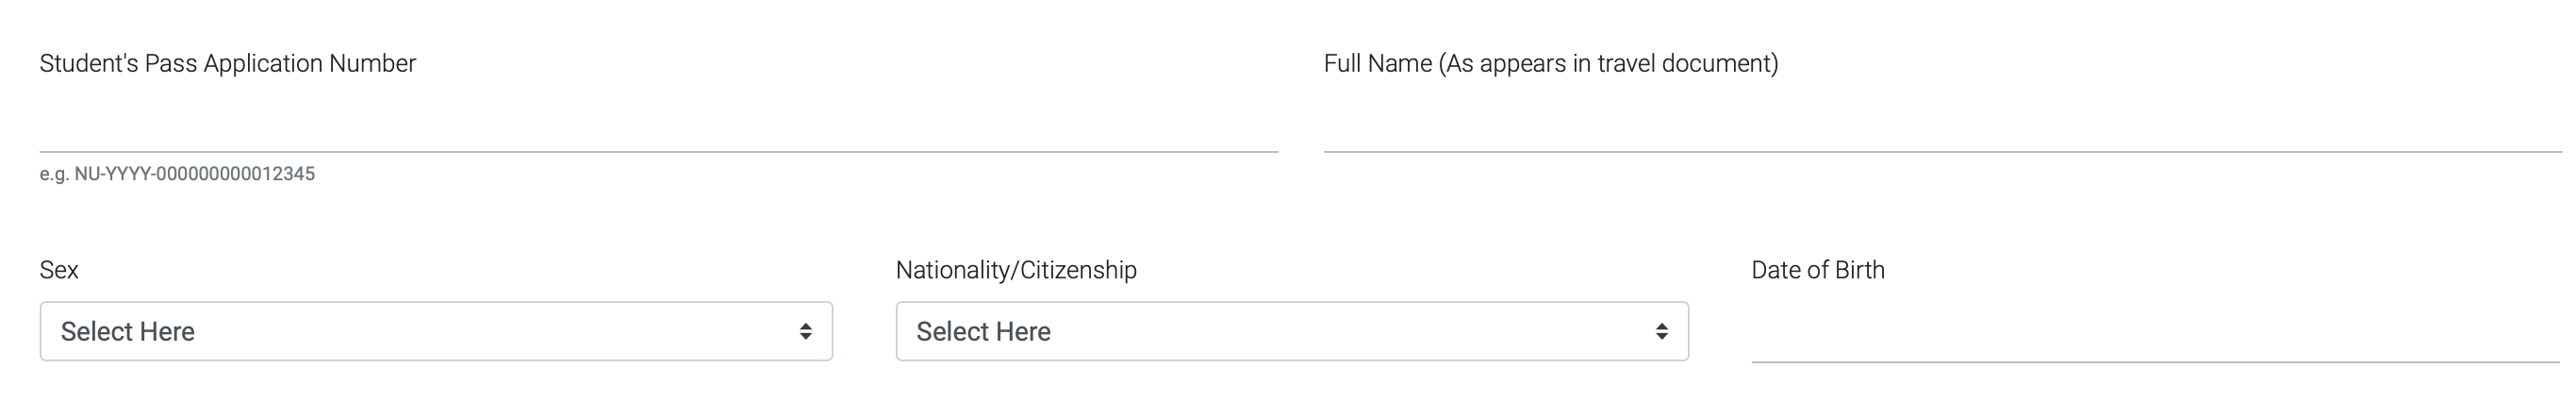Expand the Nationality/Citizenship select box

pos(1292,331)
